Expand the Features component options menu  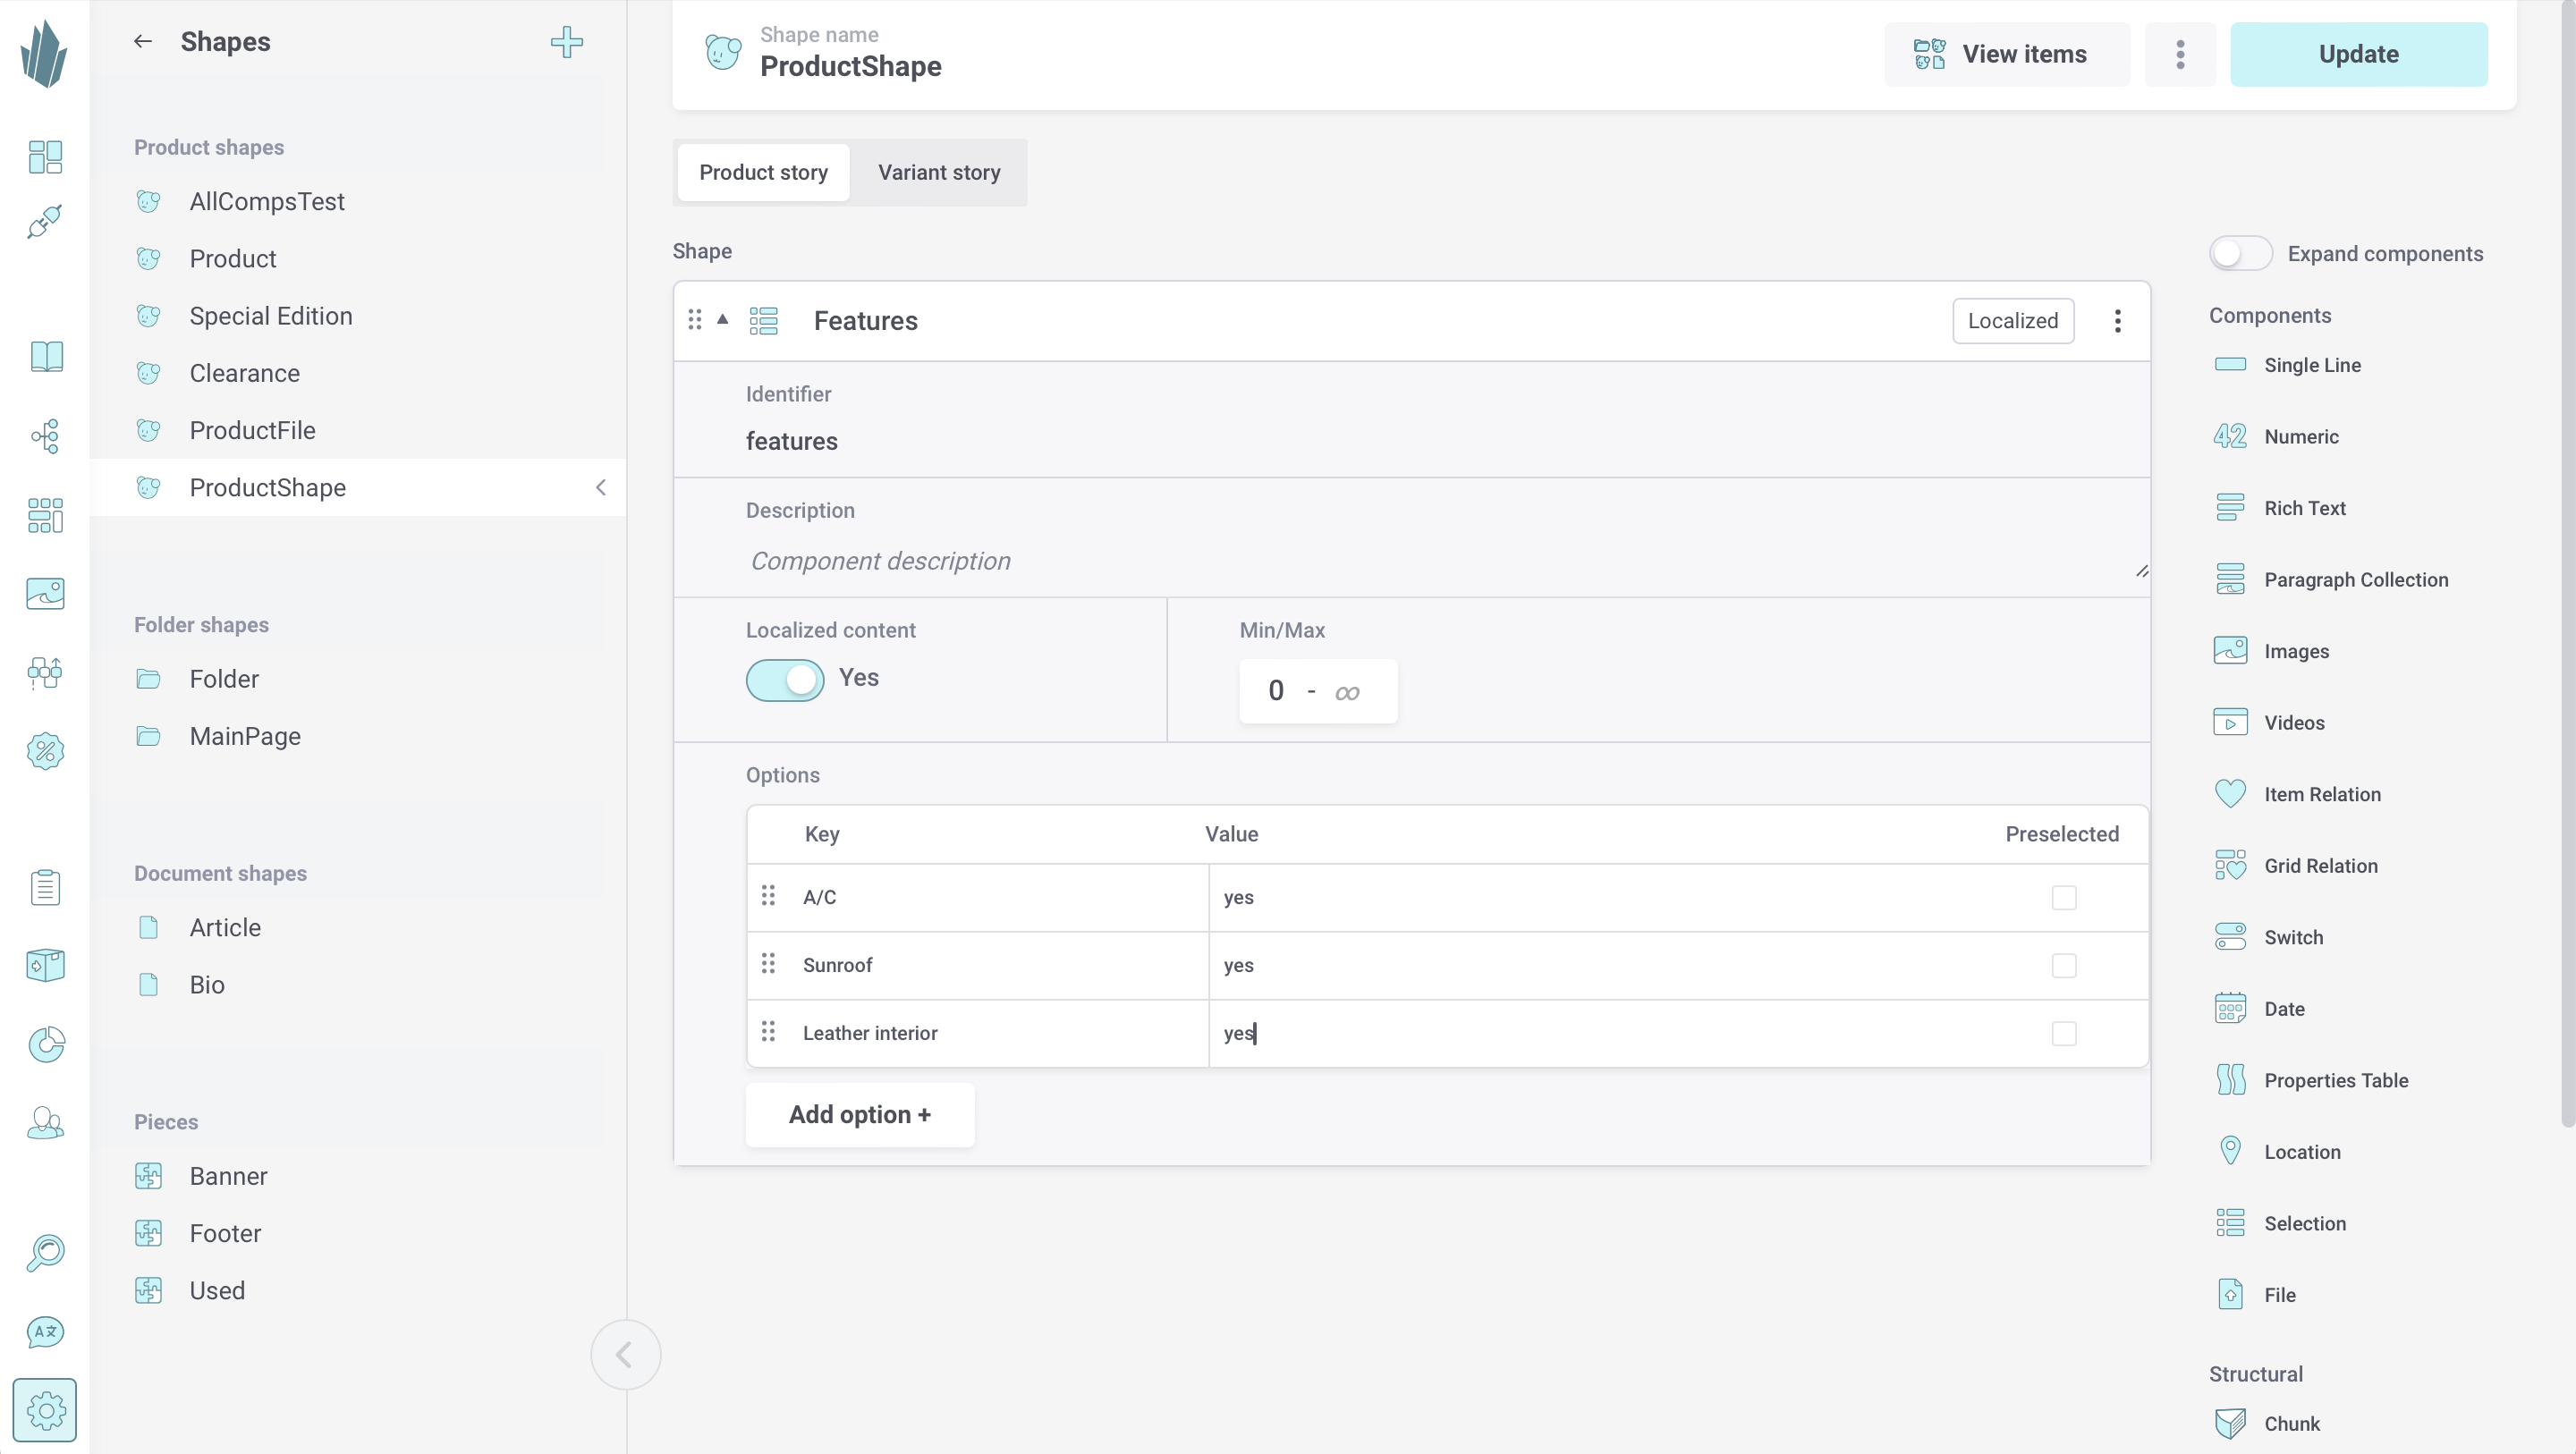[x=2116, y=320]
